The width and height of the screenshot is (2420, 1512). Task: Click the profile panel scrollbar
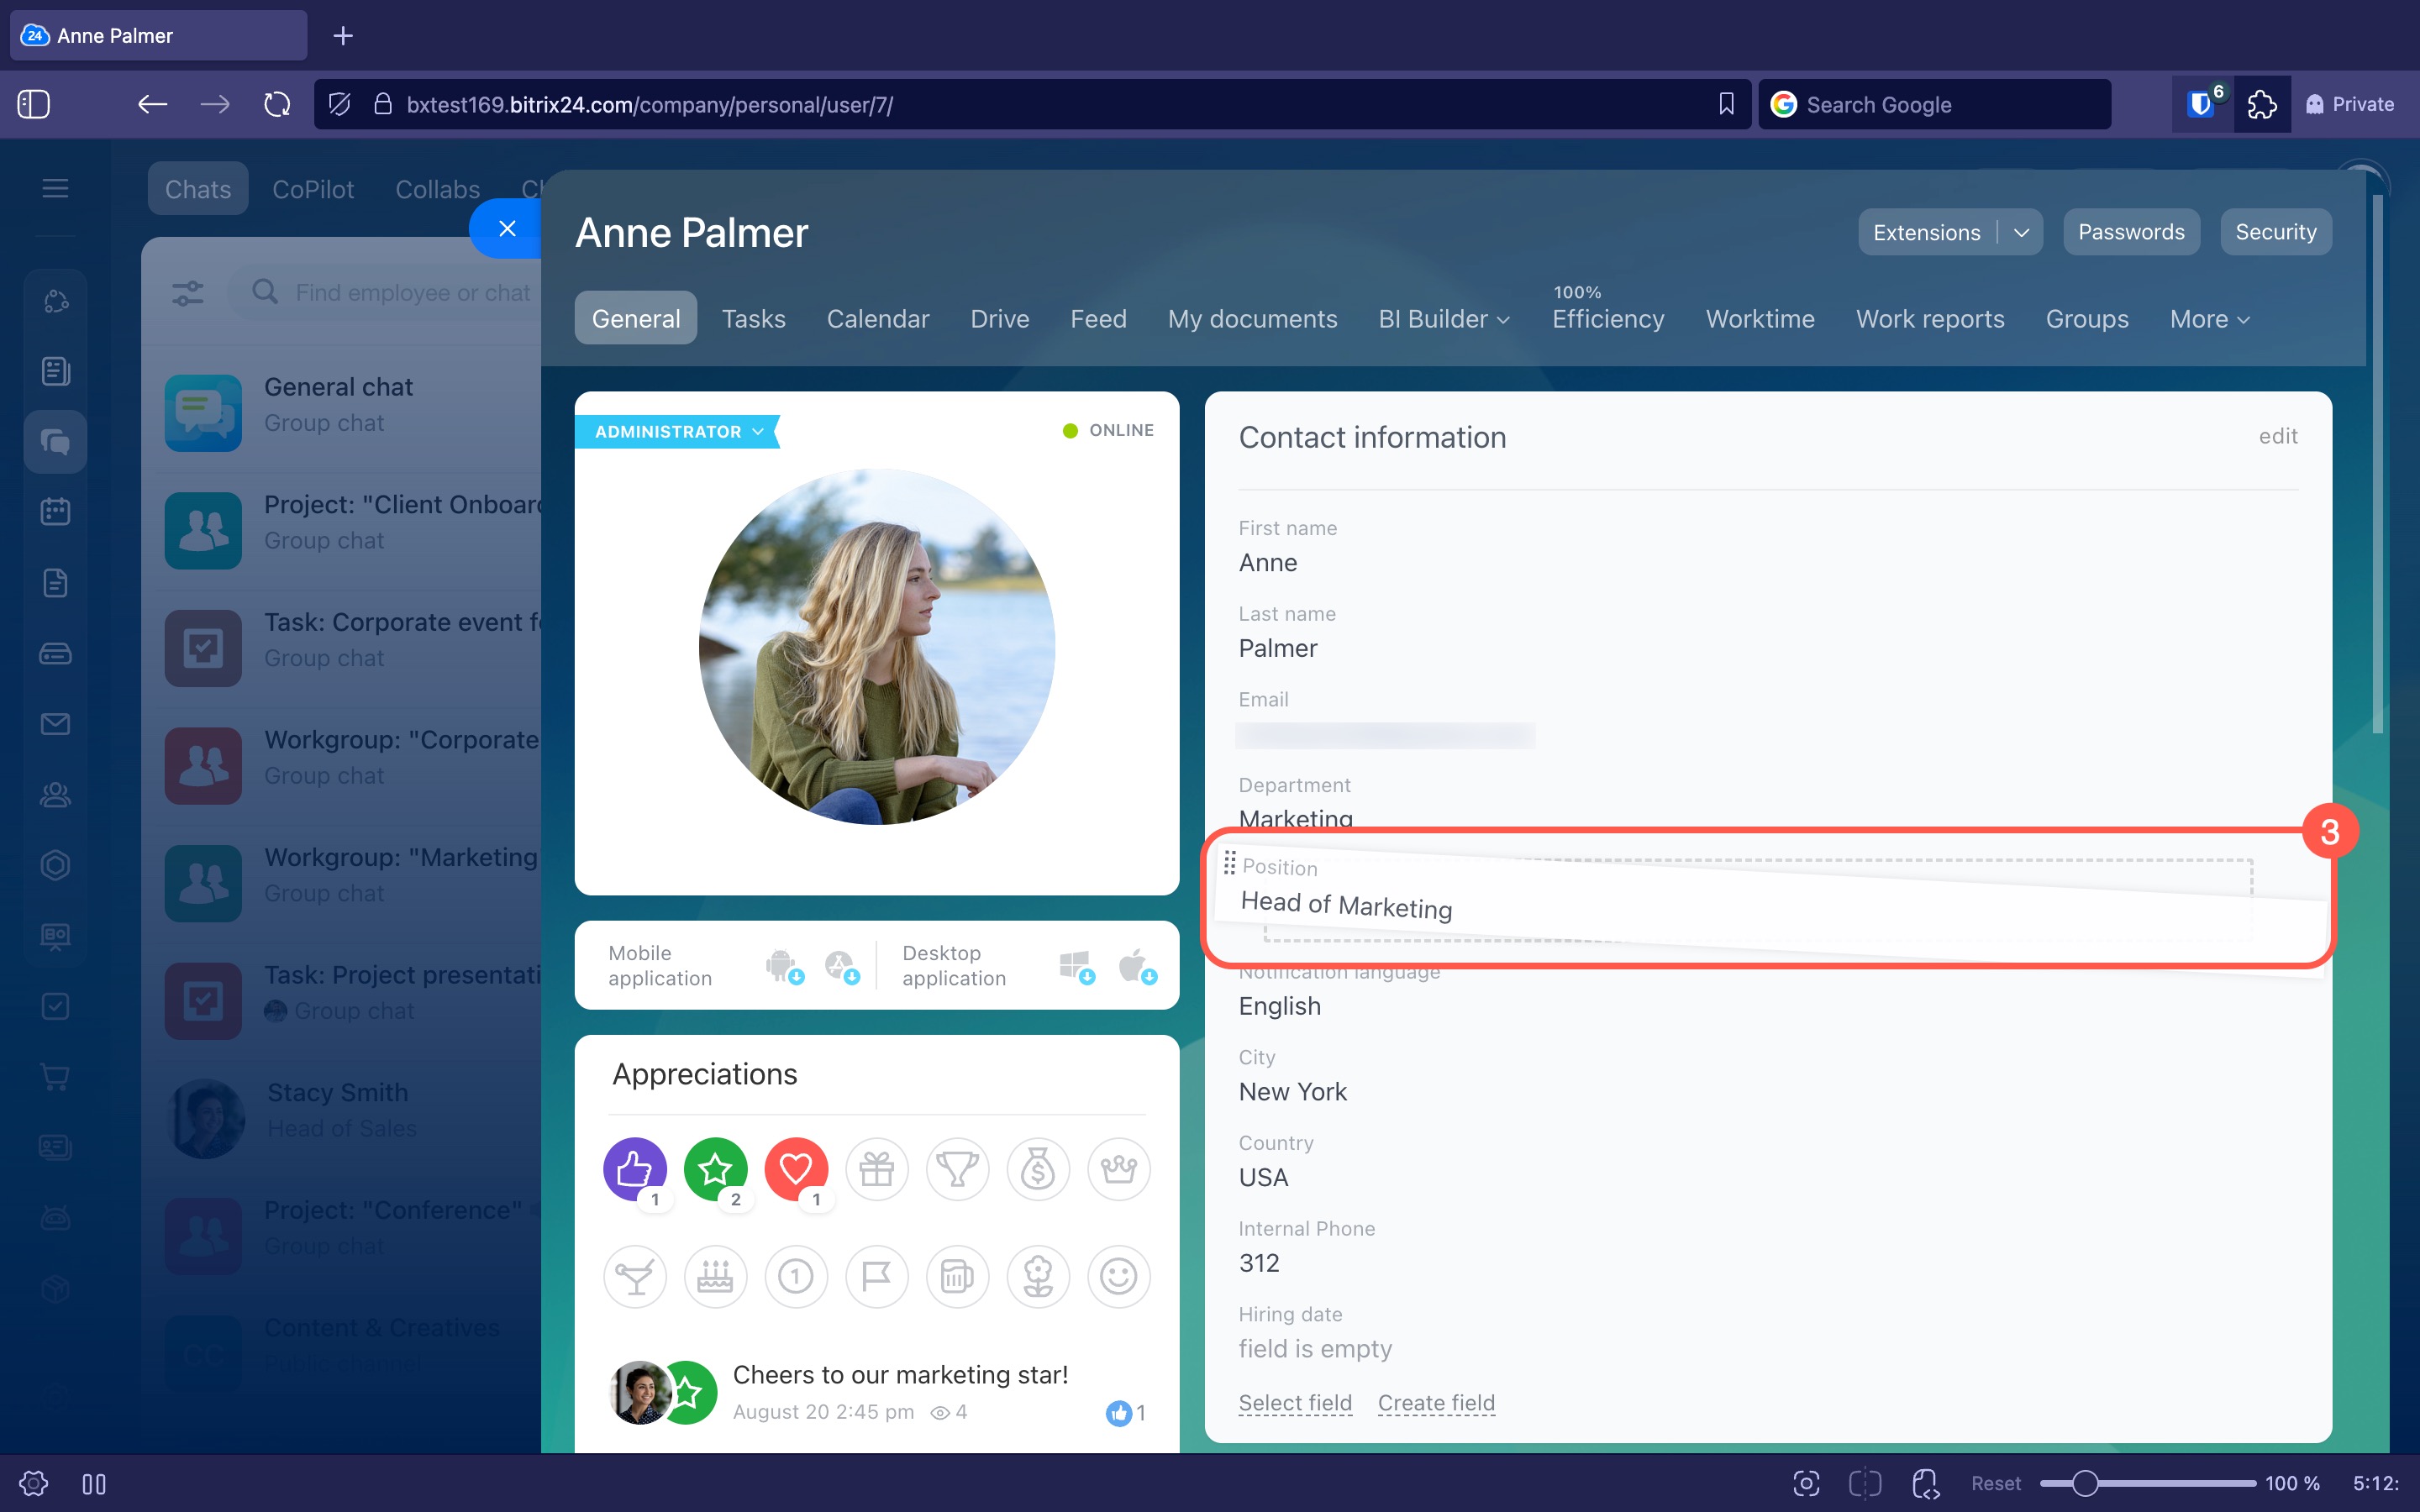tap(2377, 464)
